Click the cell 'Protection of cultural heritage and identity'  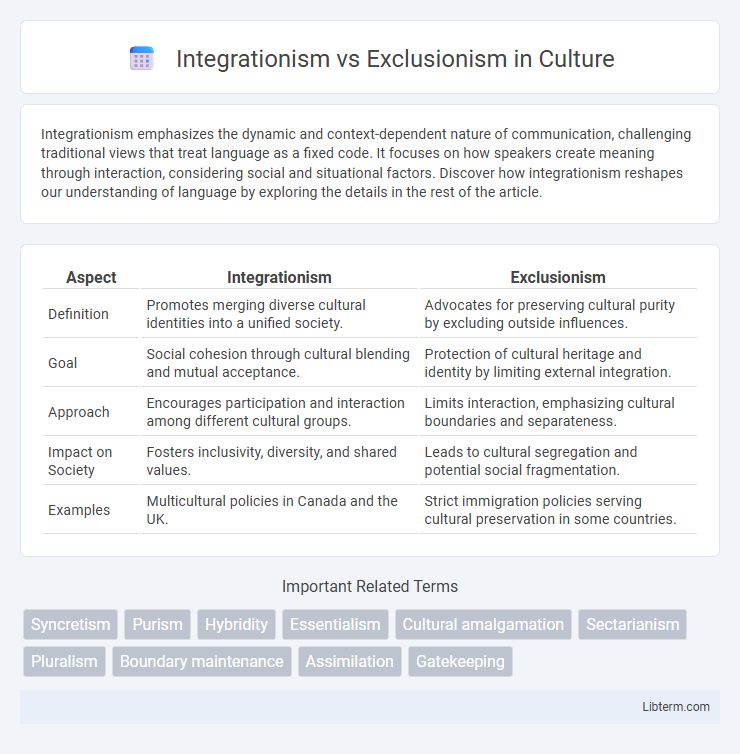point(558,363)
